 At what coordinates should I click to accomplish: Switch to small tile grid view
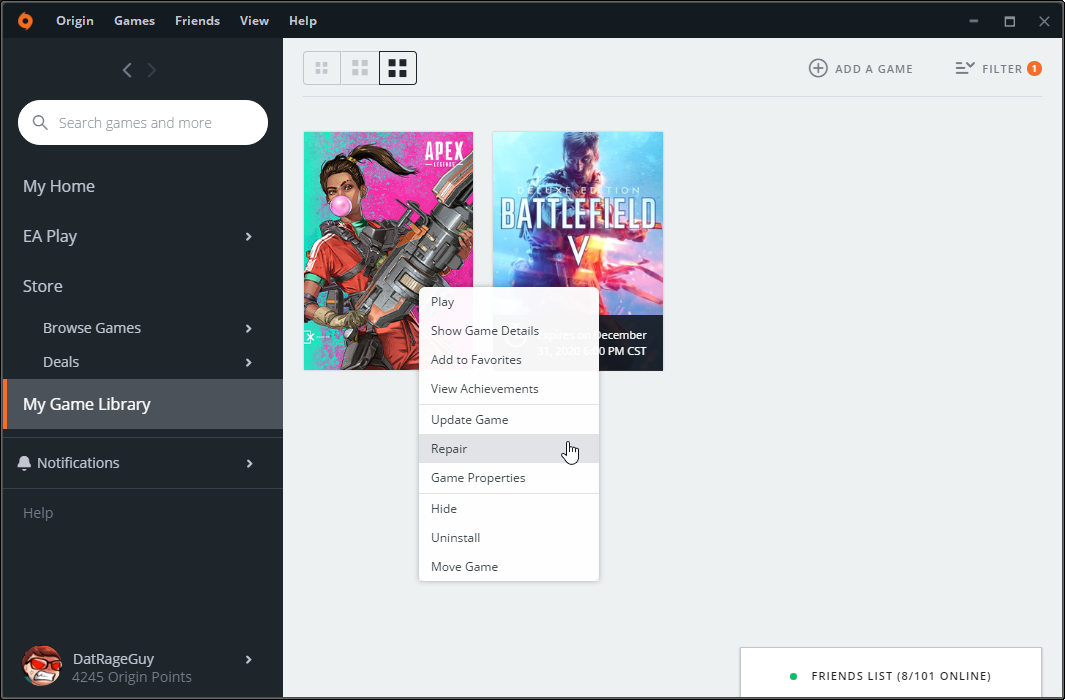pyautogui.click(x=322, y=68)
